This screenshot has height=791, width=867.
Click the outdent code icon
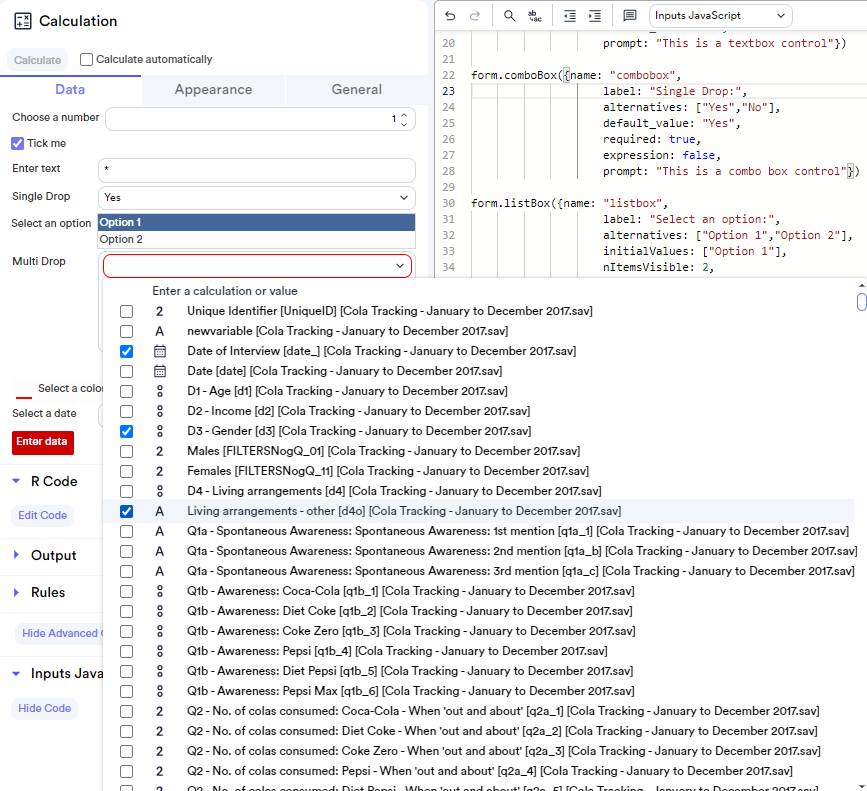tap(570, 16)
